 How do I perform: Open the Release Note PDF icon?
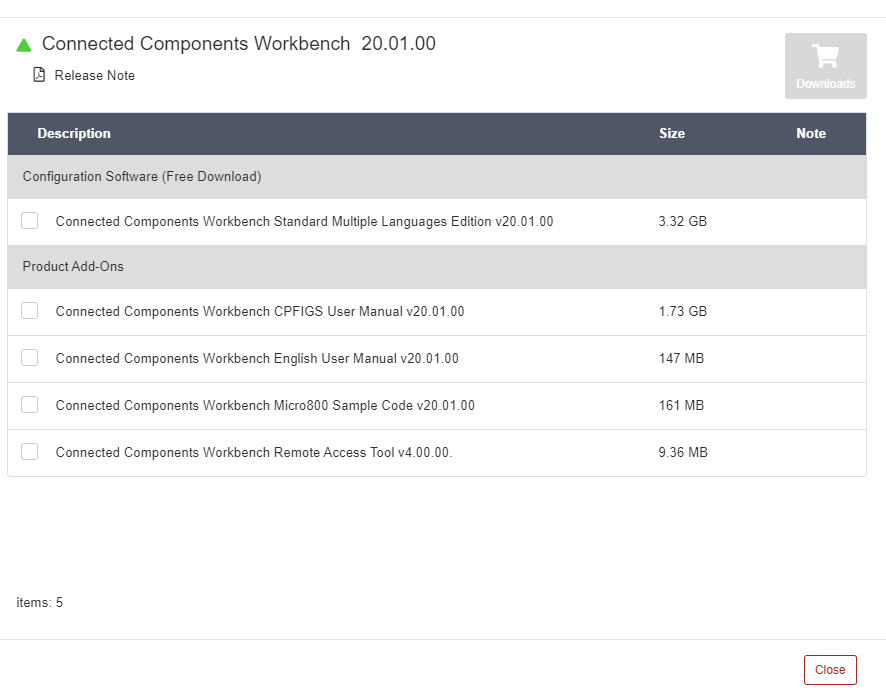click(39, 75)
